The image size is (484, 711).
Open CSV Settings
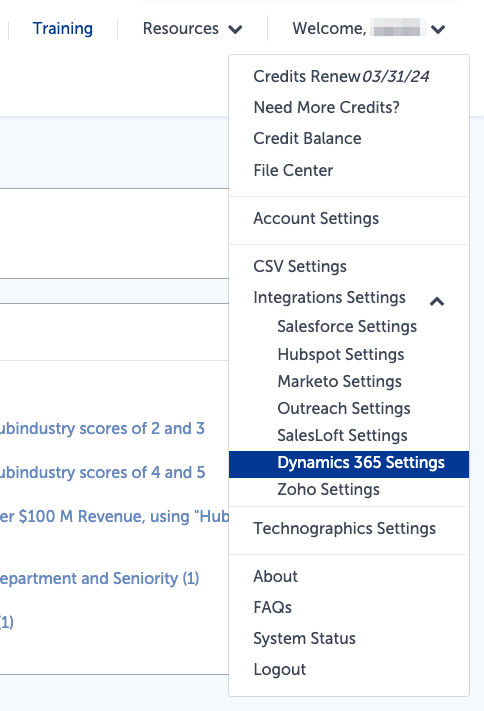coord(300,267)
